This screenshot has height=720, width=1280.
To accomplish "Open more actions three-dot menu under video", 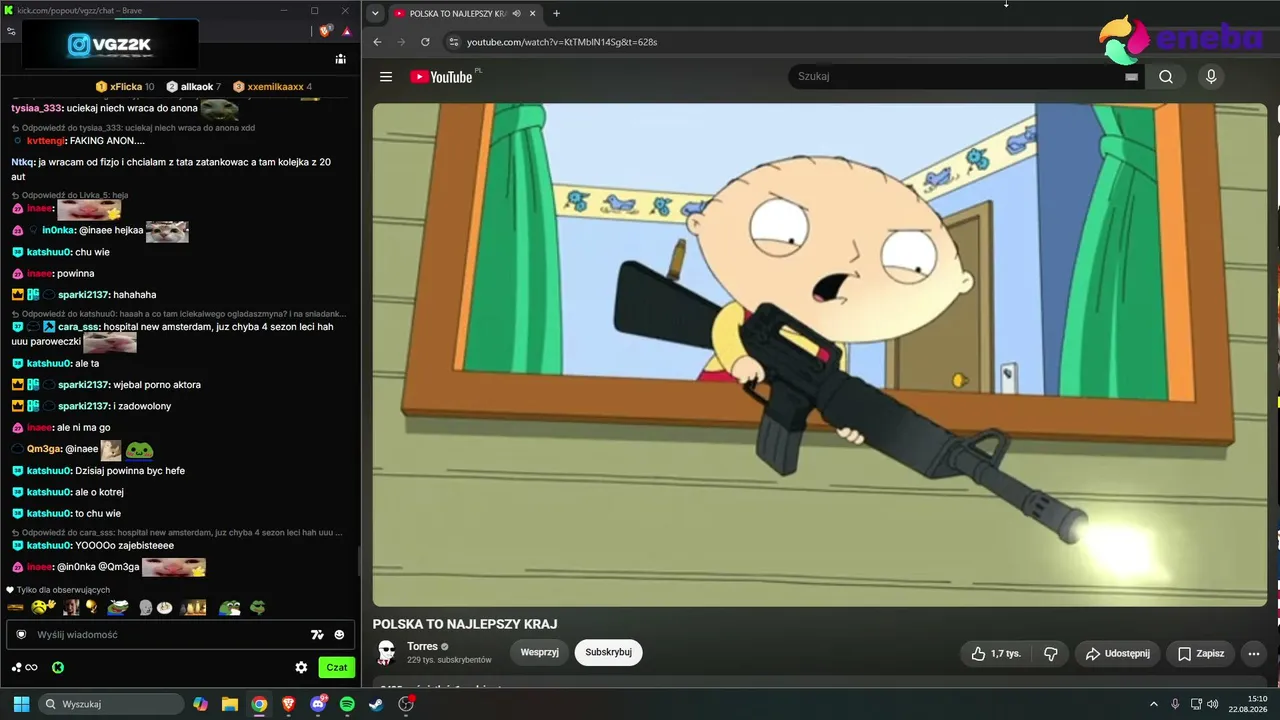I will (x=1254, y=654).
